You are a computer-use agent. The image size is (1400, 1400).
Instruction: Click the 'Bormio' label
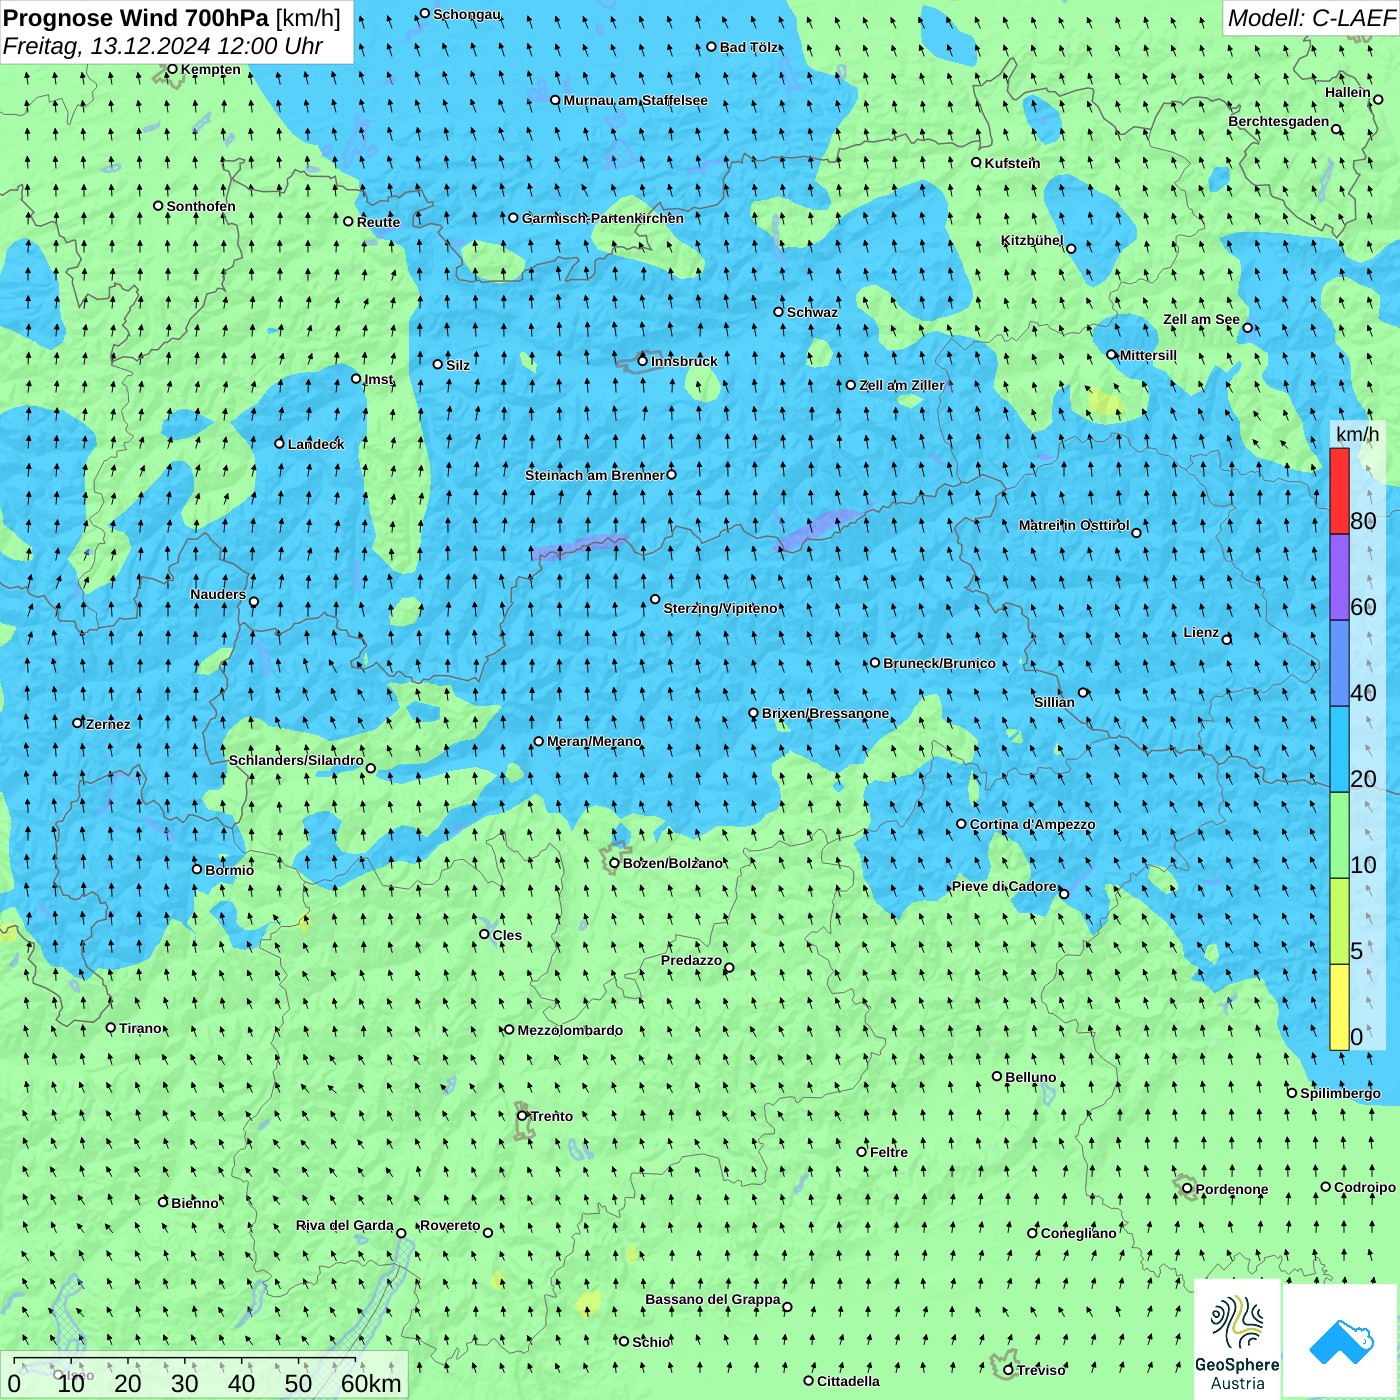[229, 870]
